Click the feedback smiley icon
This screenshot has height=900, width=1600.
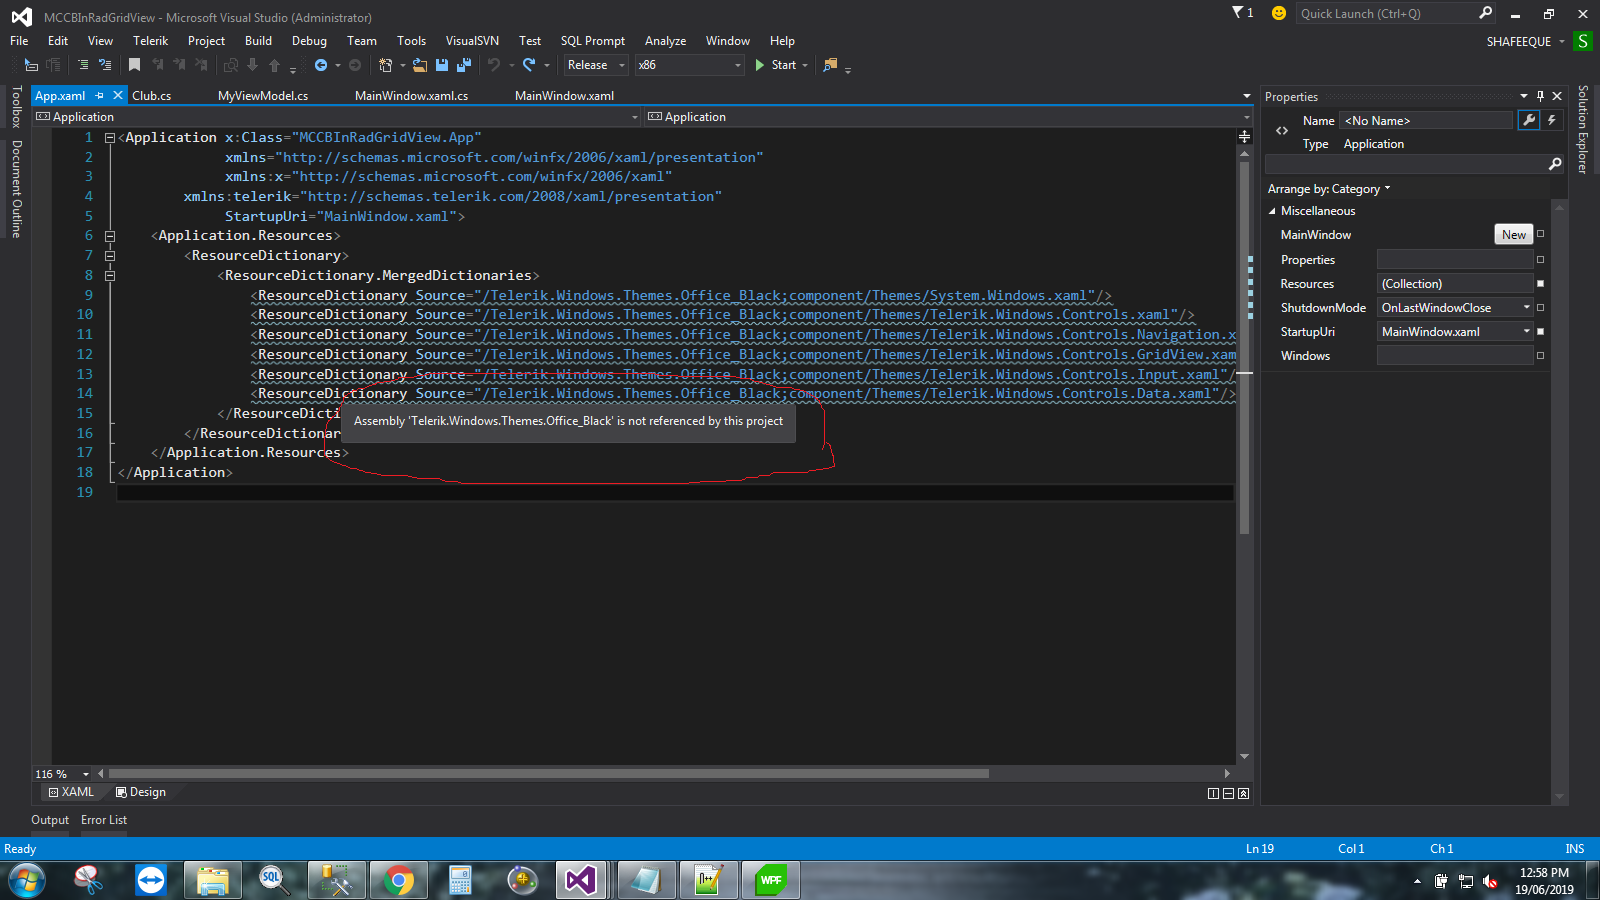click(1278, 13)
